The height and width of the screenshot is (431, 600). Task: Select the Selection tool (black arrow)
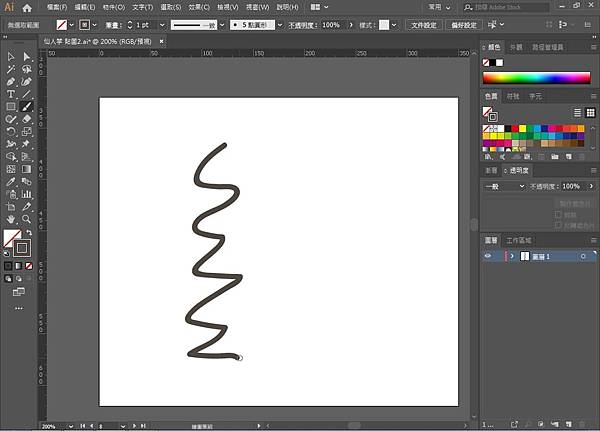(11, 57)
